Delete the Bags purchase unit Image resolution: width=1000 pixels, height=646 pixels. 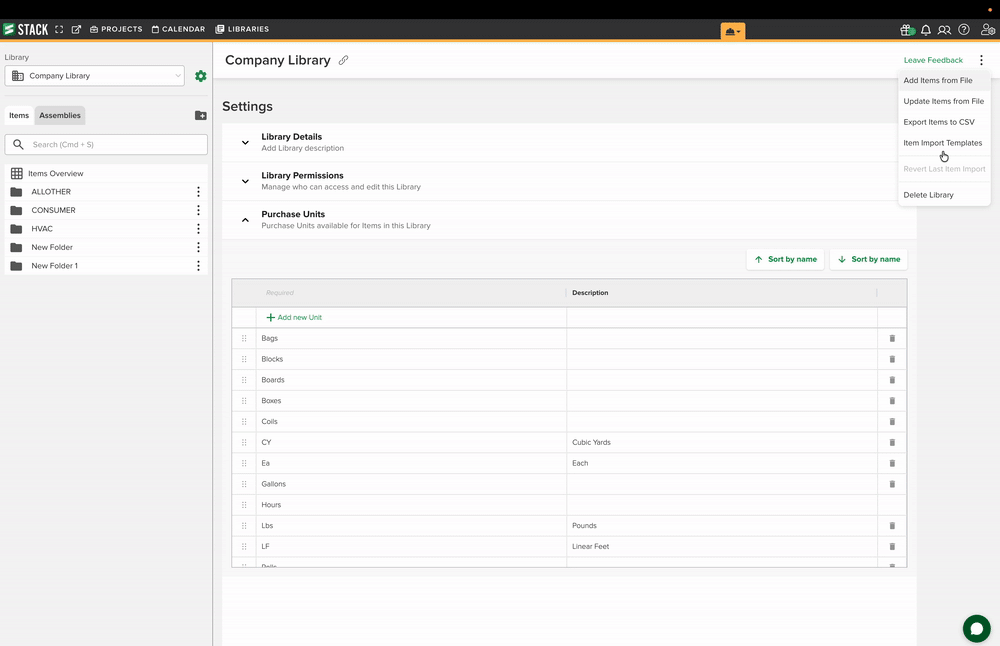pyautogui.click(x=892, y=339)
